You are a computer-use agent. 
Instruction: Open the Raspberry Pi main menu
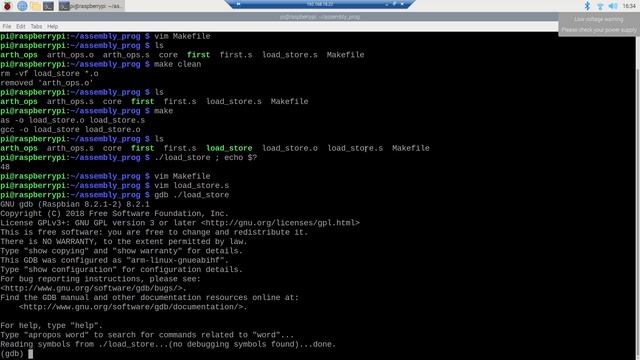pyautogui.click(x=7, y=6)
